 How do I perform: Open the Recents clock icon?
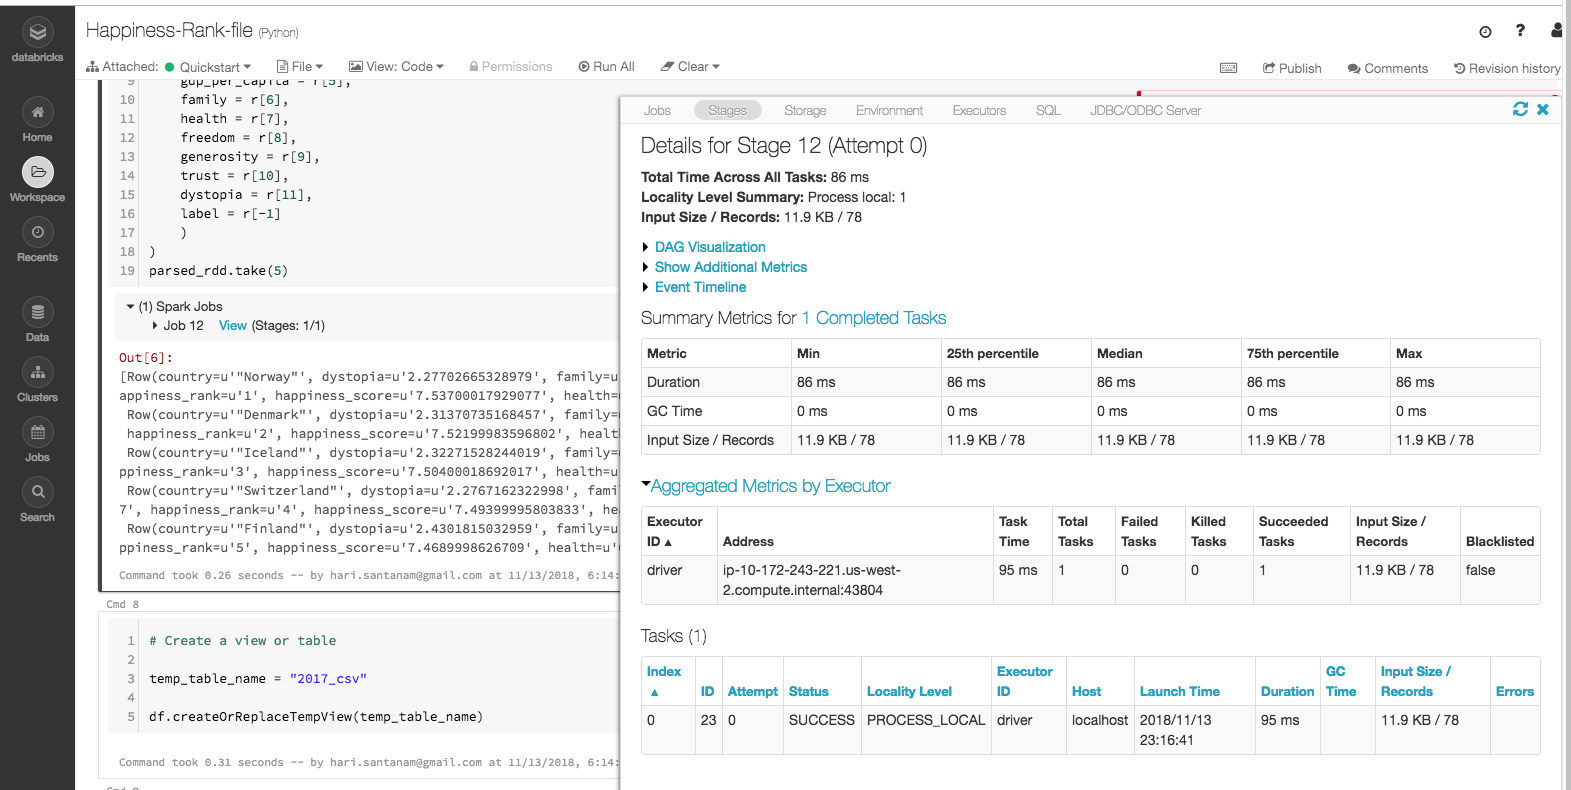(x=37, y=233)
